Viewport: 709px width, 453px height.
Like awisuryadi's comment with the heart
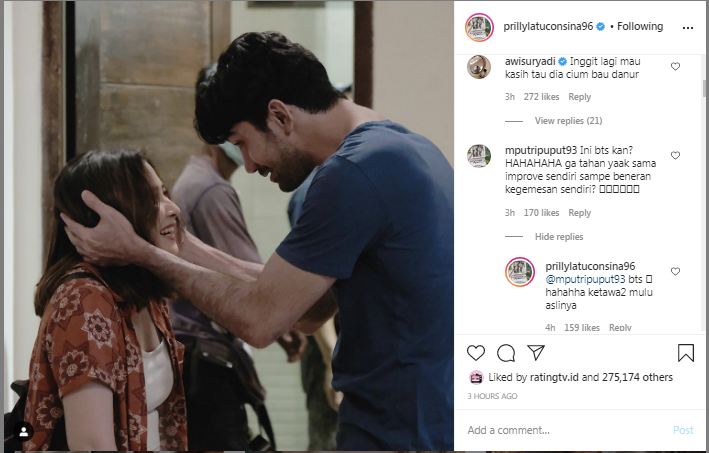[x=675, y=66]
